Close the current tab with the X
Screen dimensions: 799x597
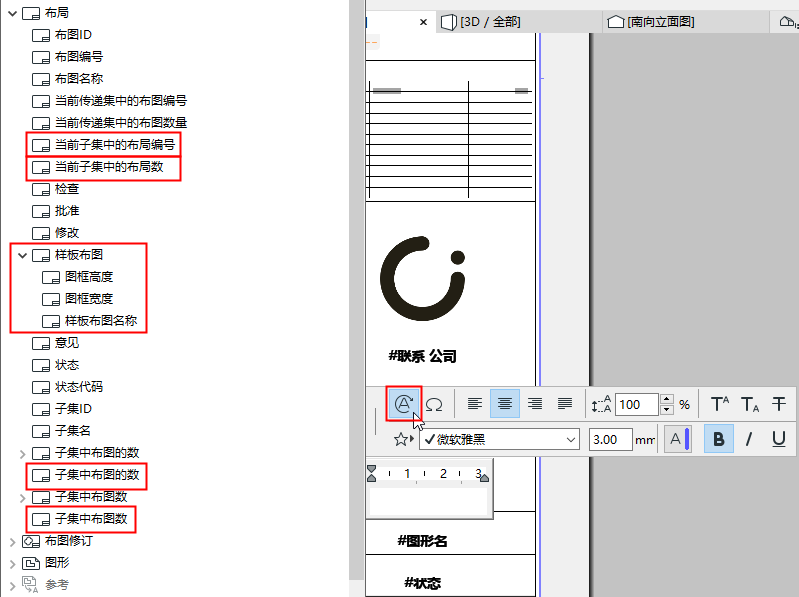[x=423, y=22]
